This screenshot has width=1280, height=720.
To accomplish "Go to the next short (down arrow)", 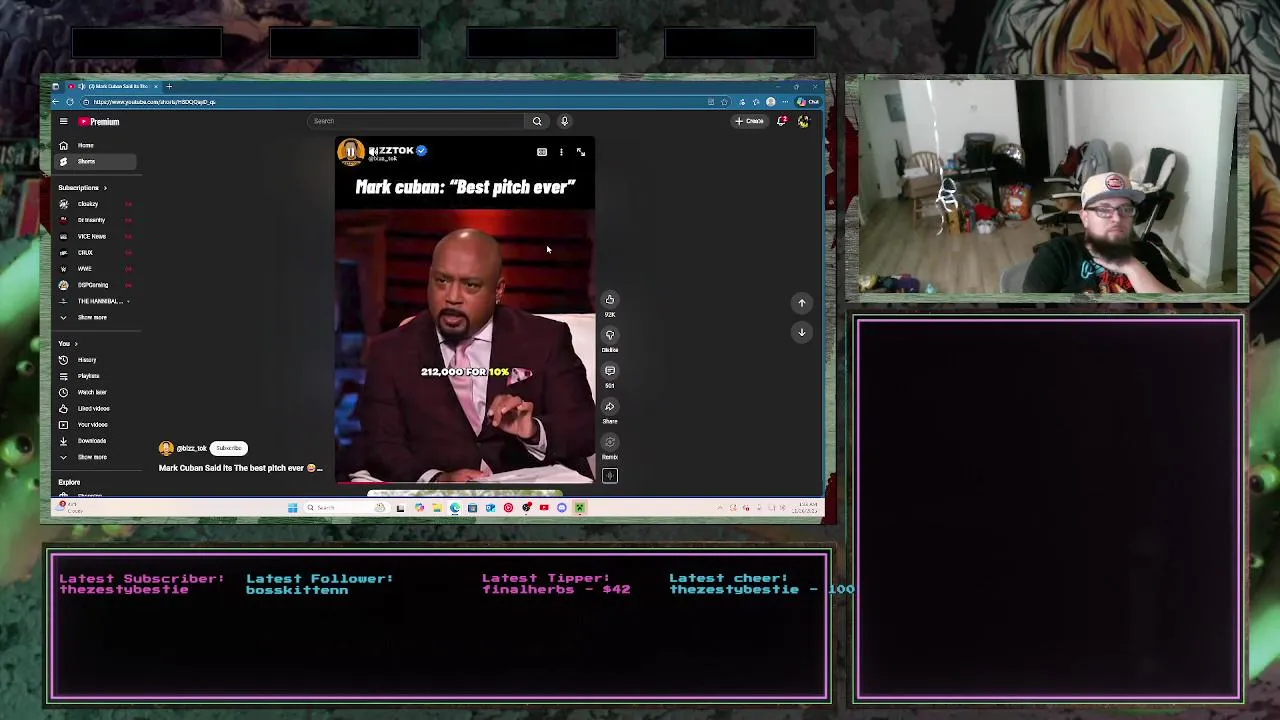I will pyautogui.click(x=802, y=332).
